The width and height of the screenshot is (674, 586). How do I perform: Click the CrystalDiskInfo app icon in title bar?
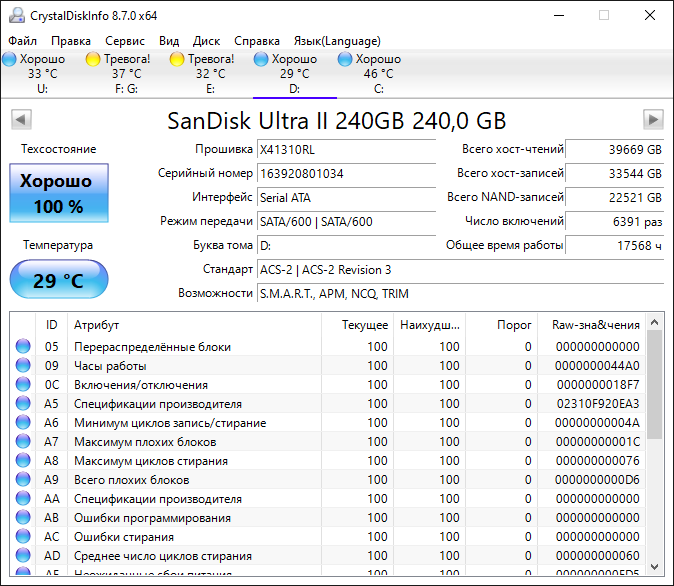click(x=14, y=16)
